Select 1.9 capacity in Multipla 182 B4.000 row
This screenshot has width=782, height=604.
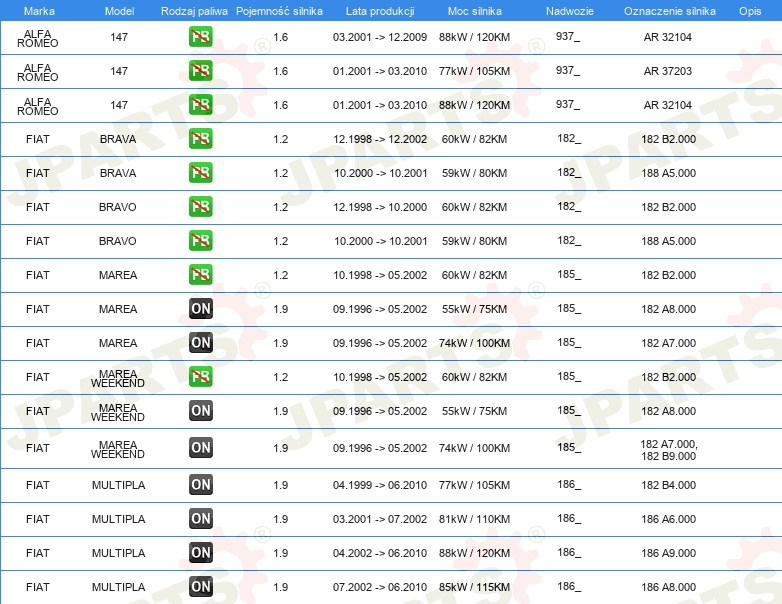pyautogui.click(x=280, y=485)
